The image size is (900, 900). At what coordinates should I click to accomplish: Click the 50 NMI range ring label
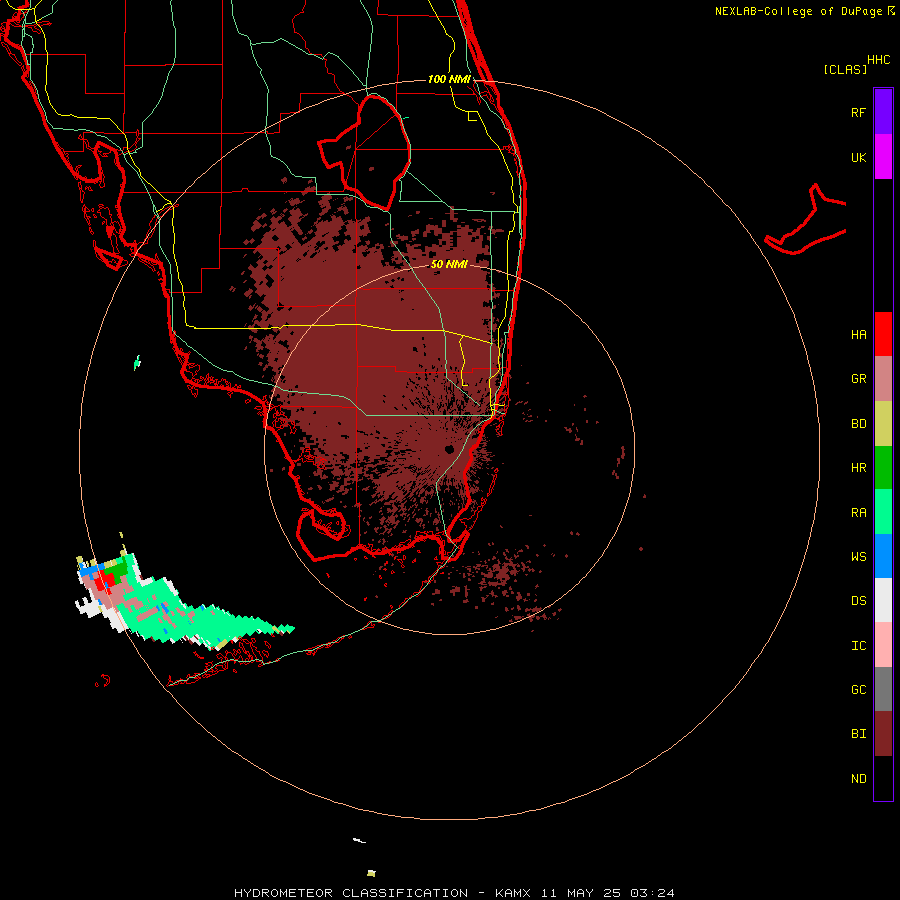(449, 264)
